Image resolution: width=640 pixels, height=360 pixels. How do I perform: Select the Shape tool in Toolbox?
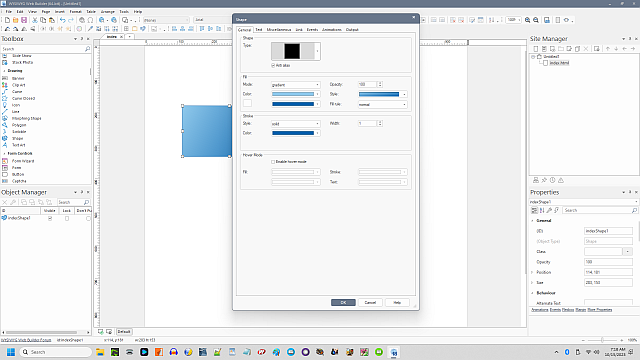17,138
